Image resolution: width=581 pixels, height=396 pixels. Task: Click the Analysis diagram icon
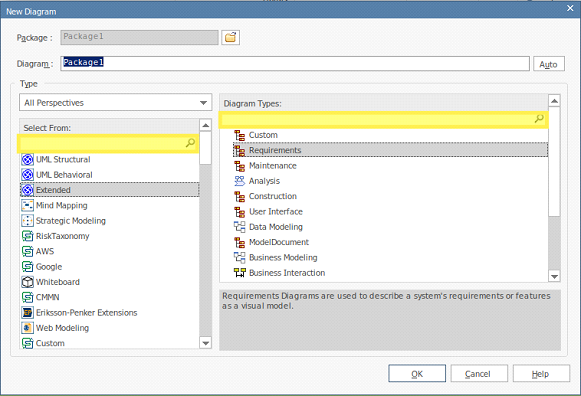coord(240,181)
